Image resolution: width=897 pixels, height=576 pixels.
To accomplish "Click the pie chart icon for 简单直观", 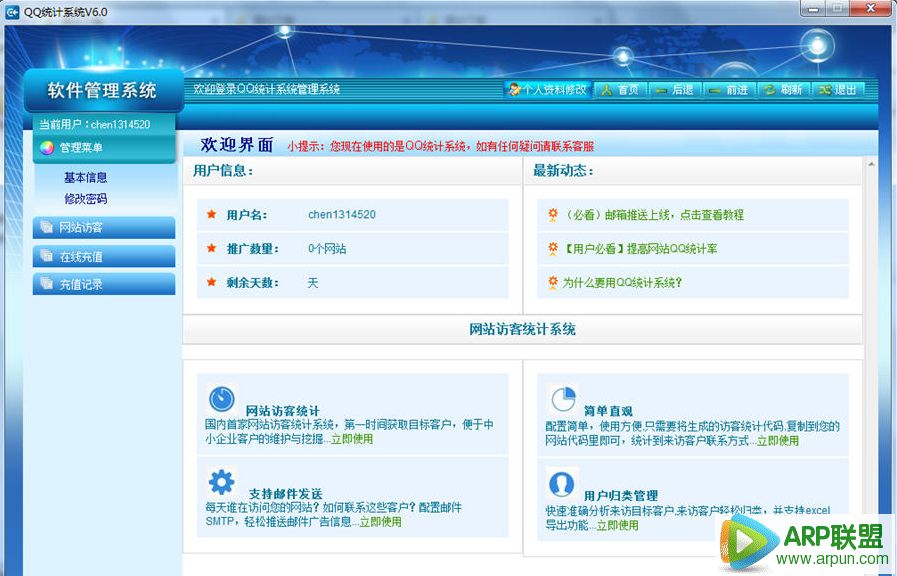I will [x=563, y=399].
